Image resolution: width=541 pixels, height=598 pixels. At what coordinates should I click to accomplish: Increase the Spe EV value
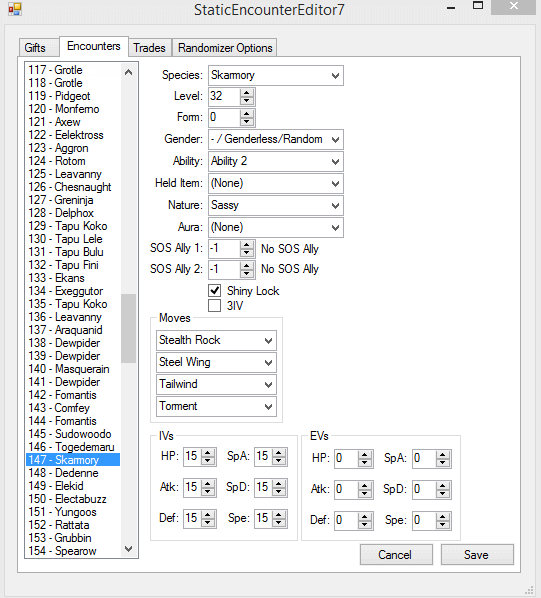click(x=443, y=517)
